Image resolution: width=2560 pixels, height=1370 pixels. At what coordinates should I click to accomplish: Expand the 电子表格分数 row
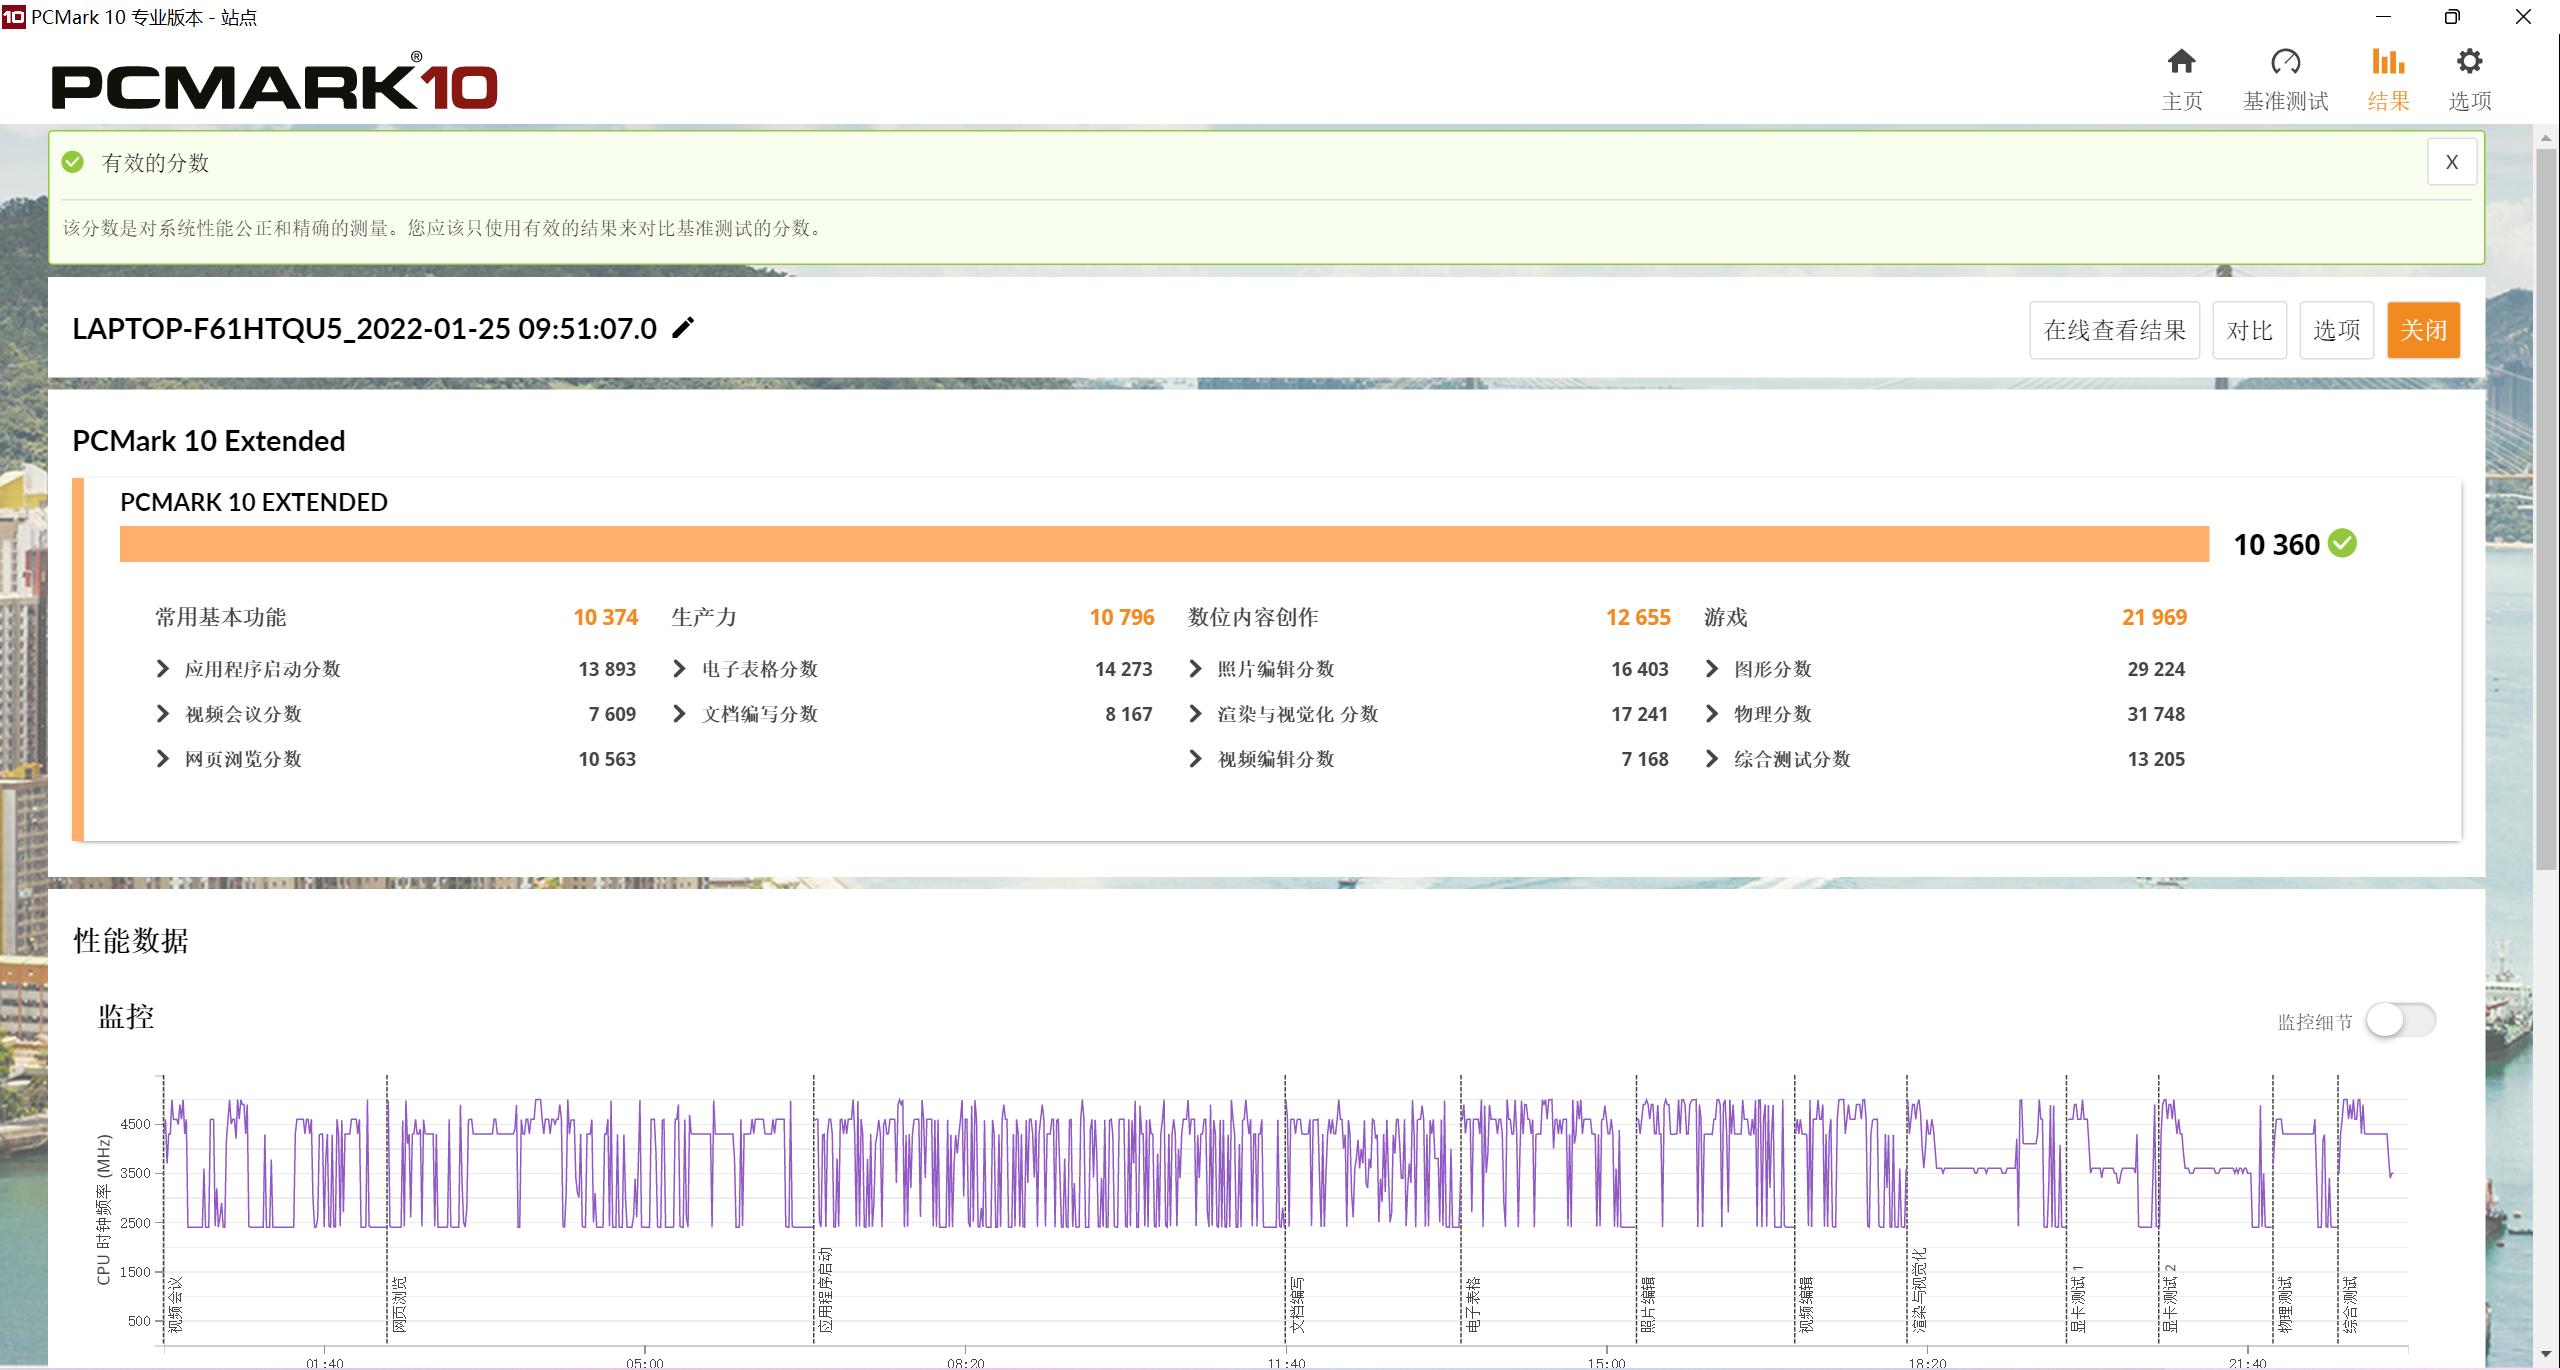680,669
